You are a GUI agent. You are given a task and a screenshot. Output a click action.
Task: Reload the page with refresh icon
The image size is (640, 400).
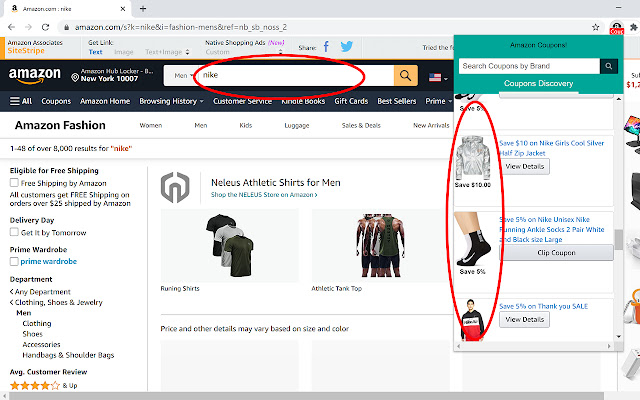[45, 27]
